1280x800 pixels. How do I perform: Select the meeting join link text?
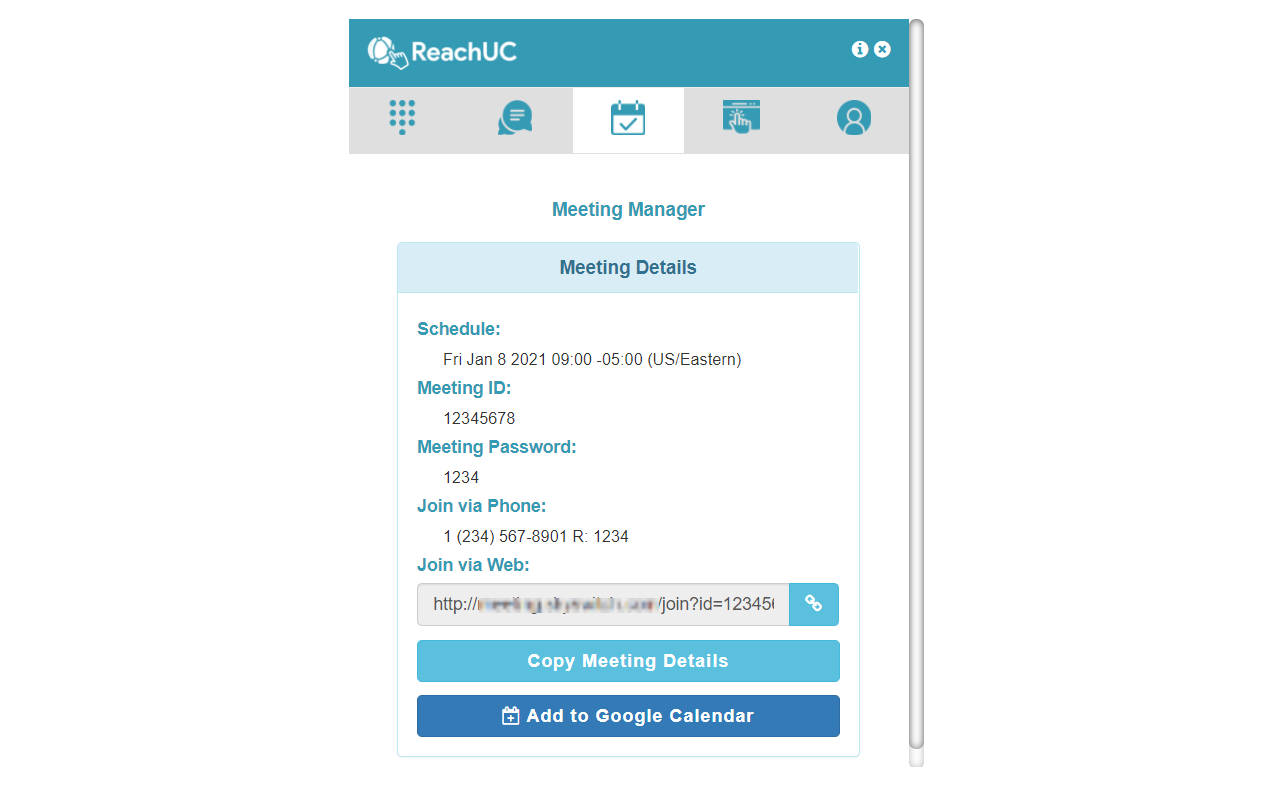coord(600,604)
